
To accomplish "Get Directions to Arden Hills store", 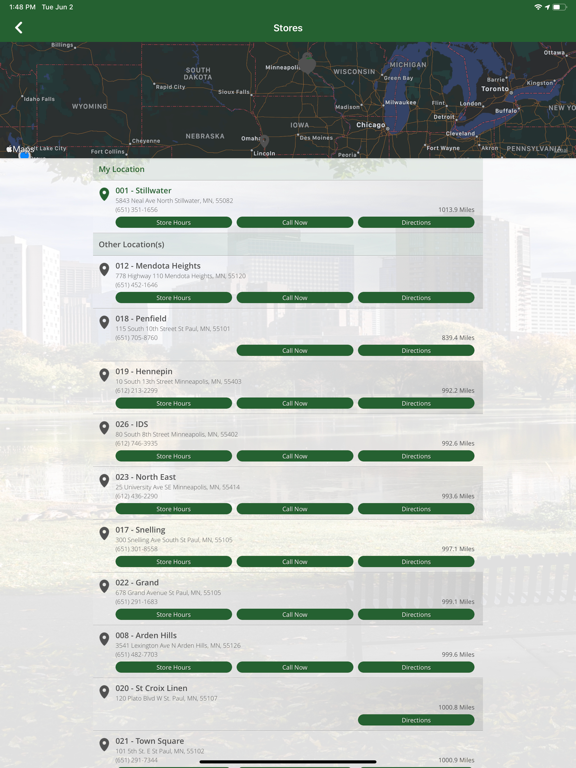I will [x=416, y=668].
